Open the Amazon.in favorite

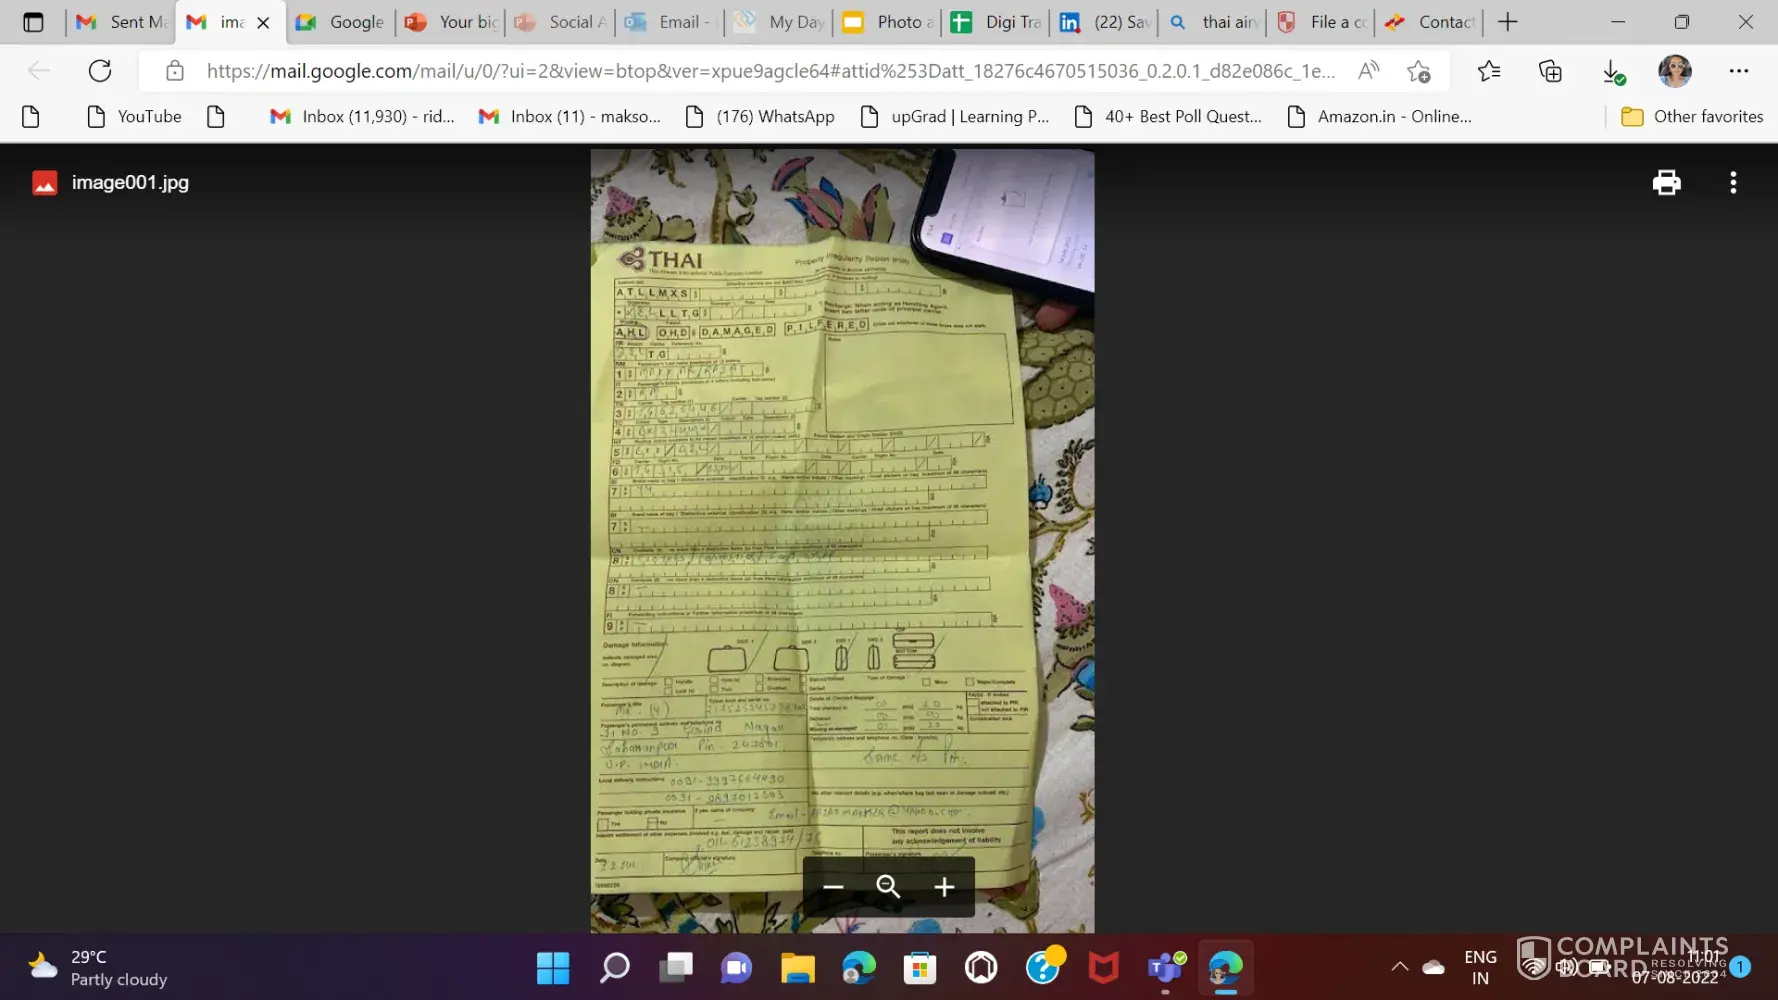pyautogui.click(x=1381, y=117)
